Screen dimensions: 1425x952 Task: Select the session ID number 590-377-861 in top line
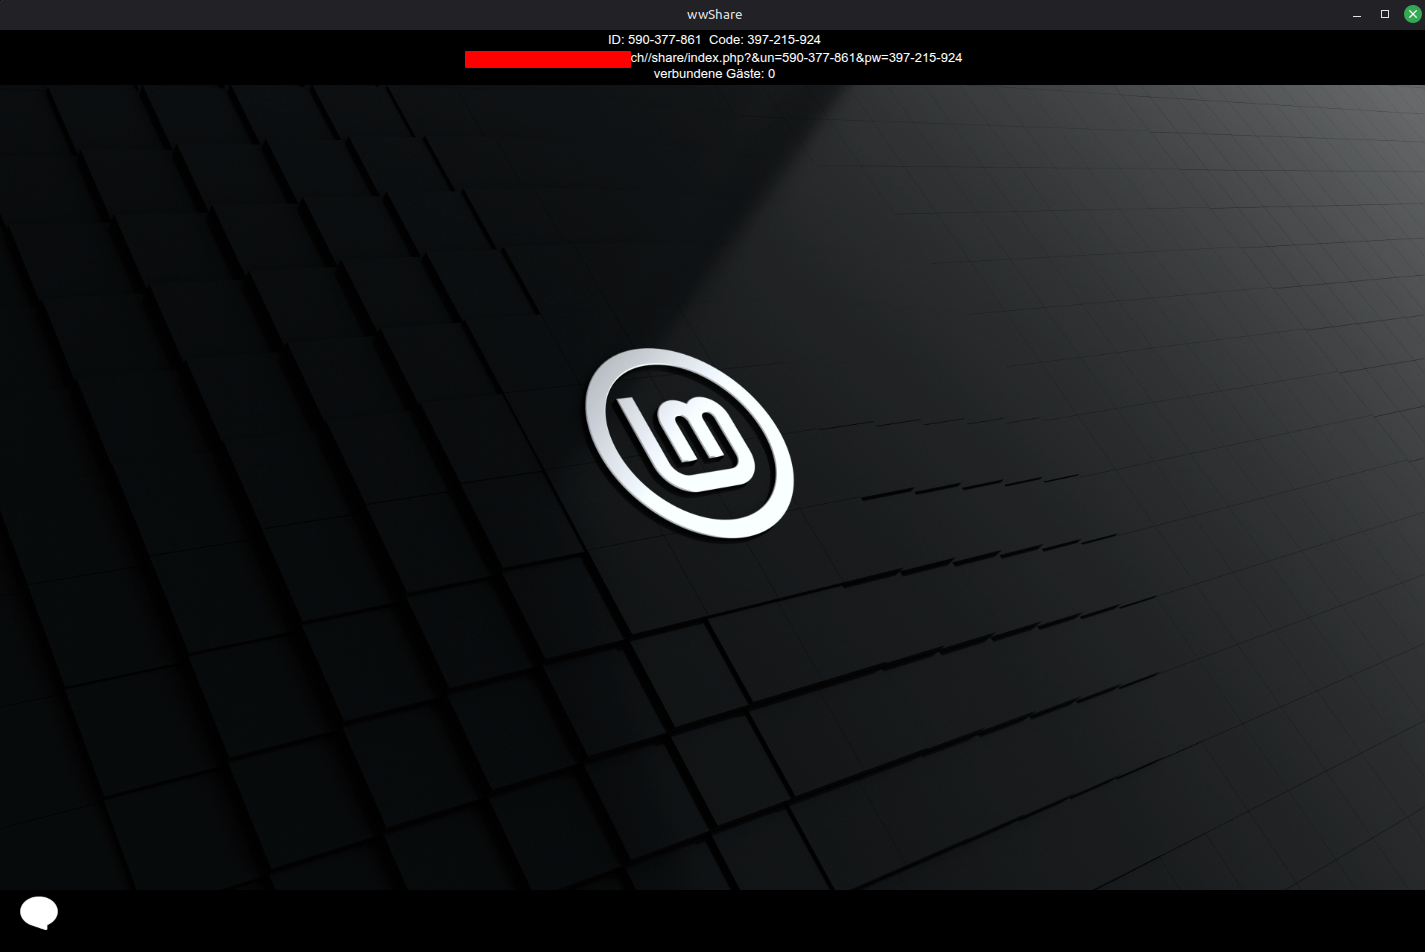(x=664, y=40)
